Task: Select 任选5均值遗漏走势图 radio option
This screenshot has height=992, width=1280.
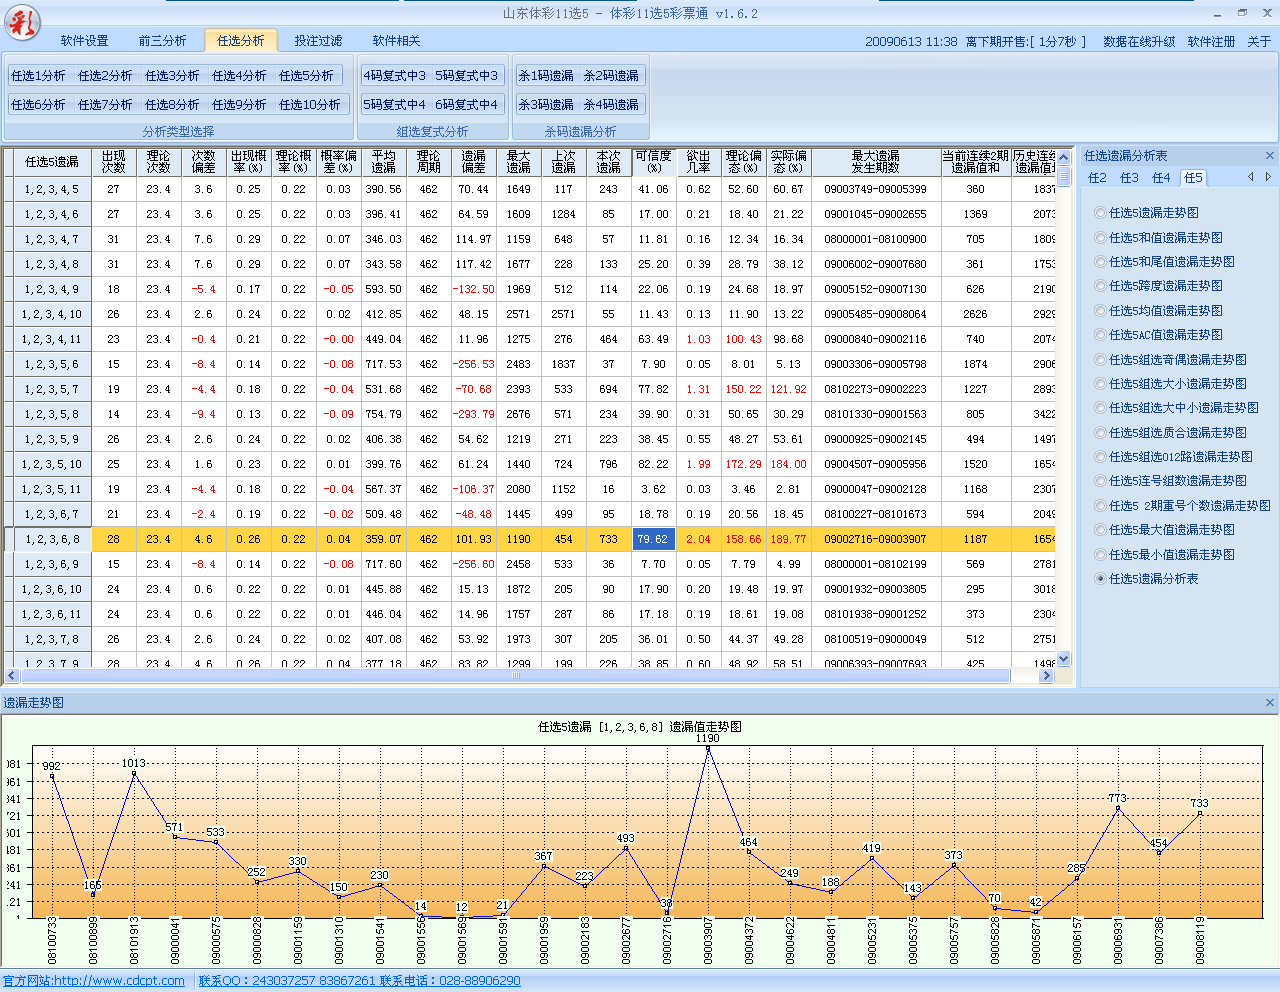Action: pyautogui.click(x=1158, y=311)
